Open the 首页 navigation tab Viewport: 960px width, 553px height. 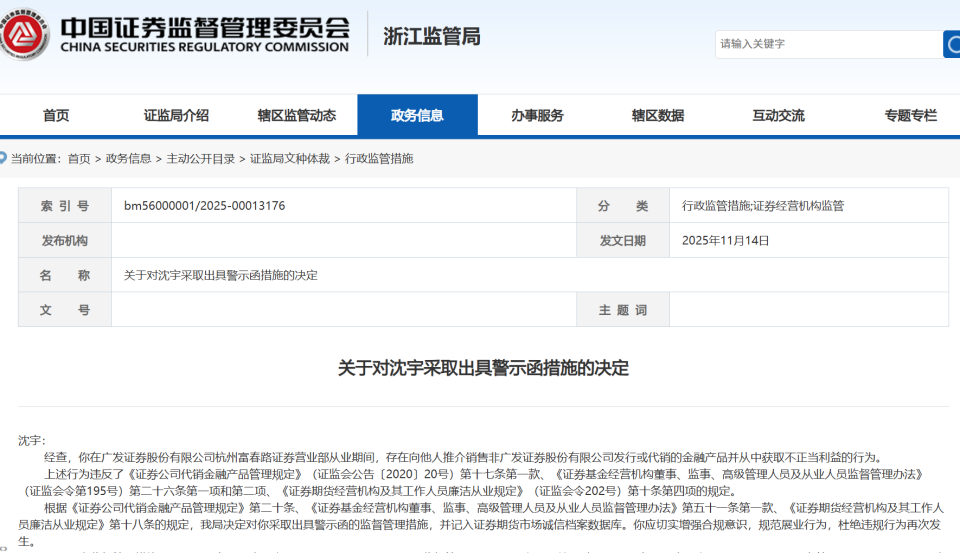click(56, 115)
